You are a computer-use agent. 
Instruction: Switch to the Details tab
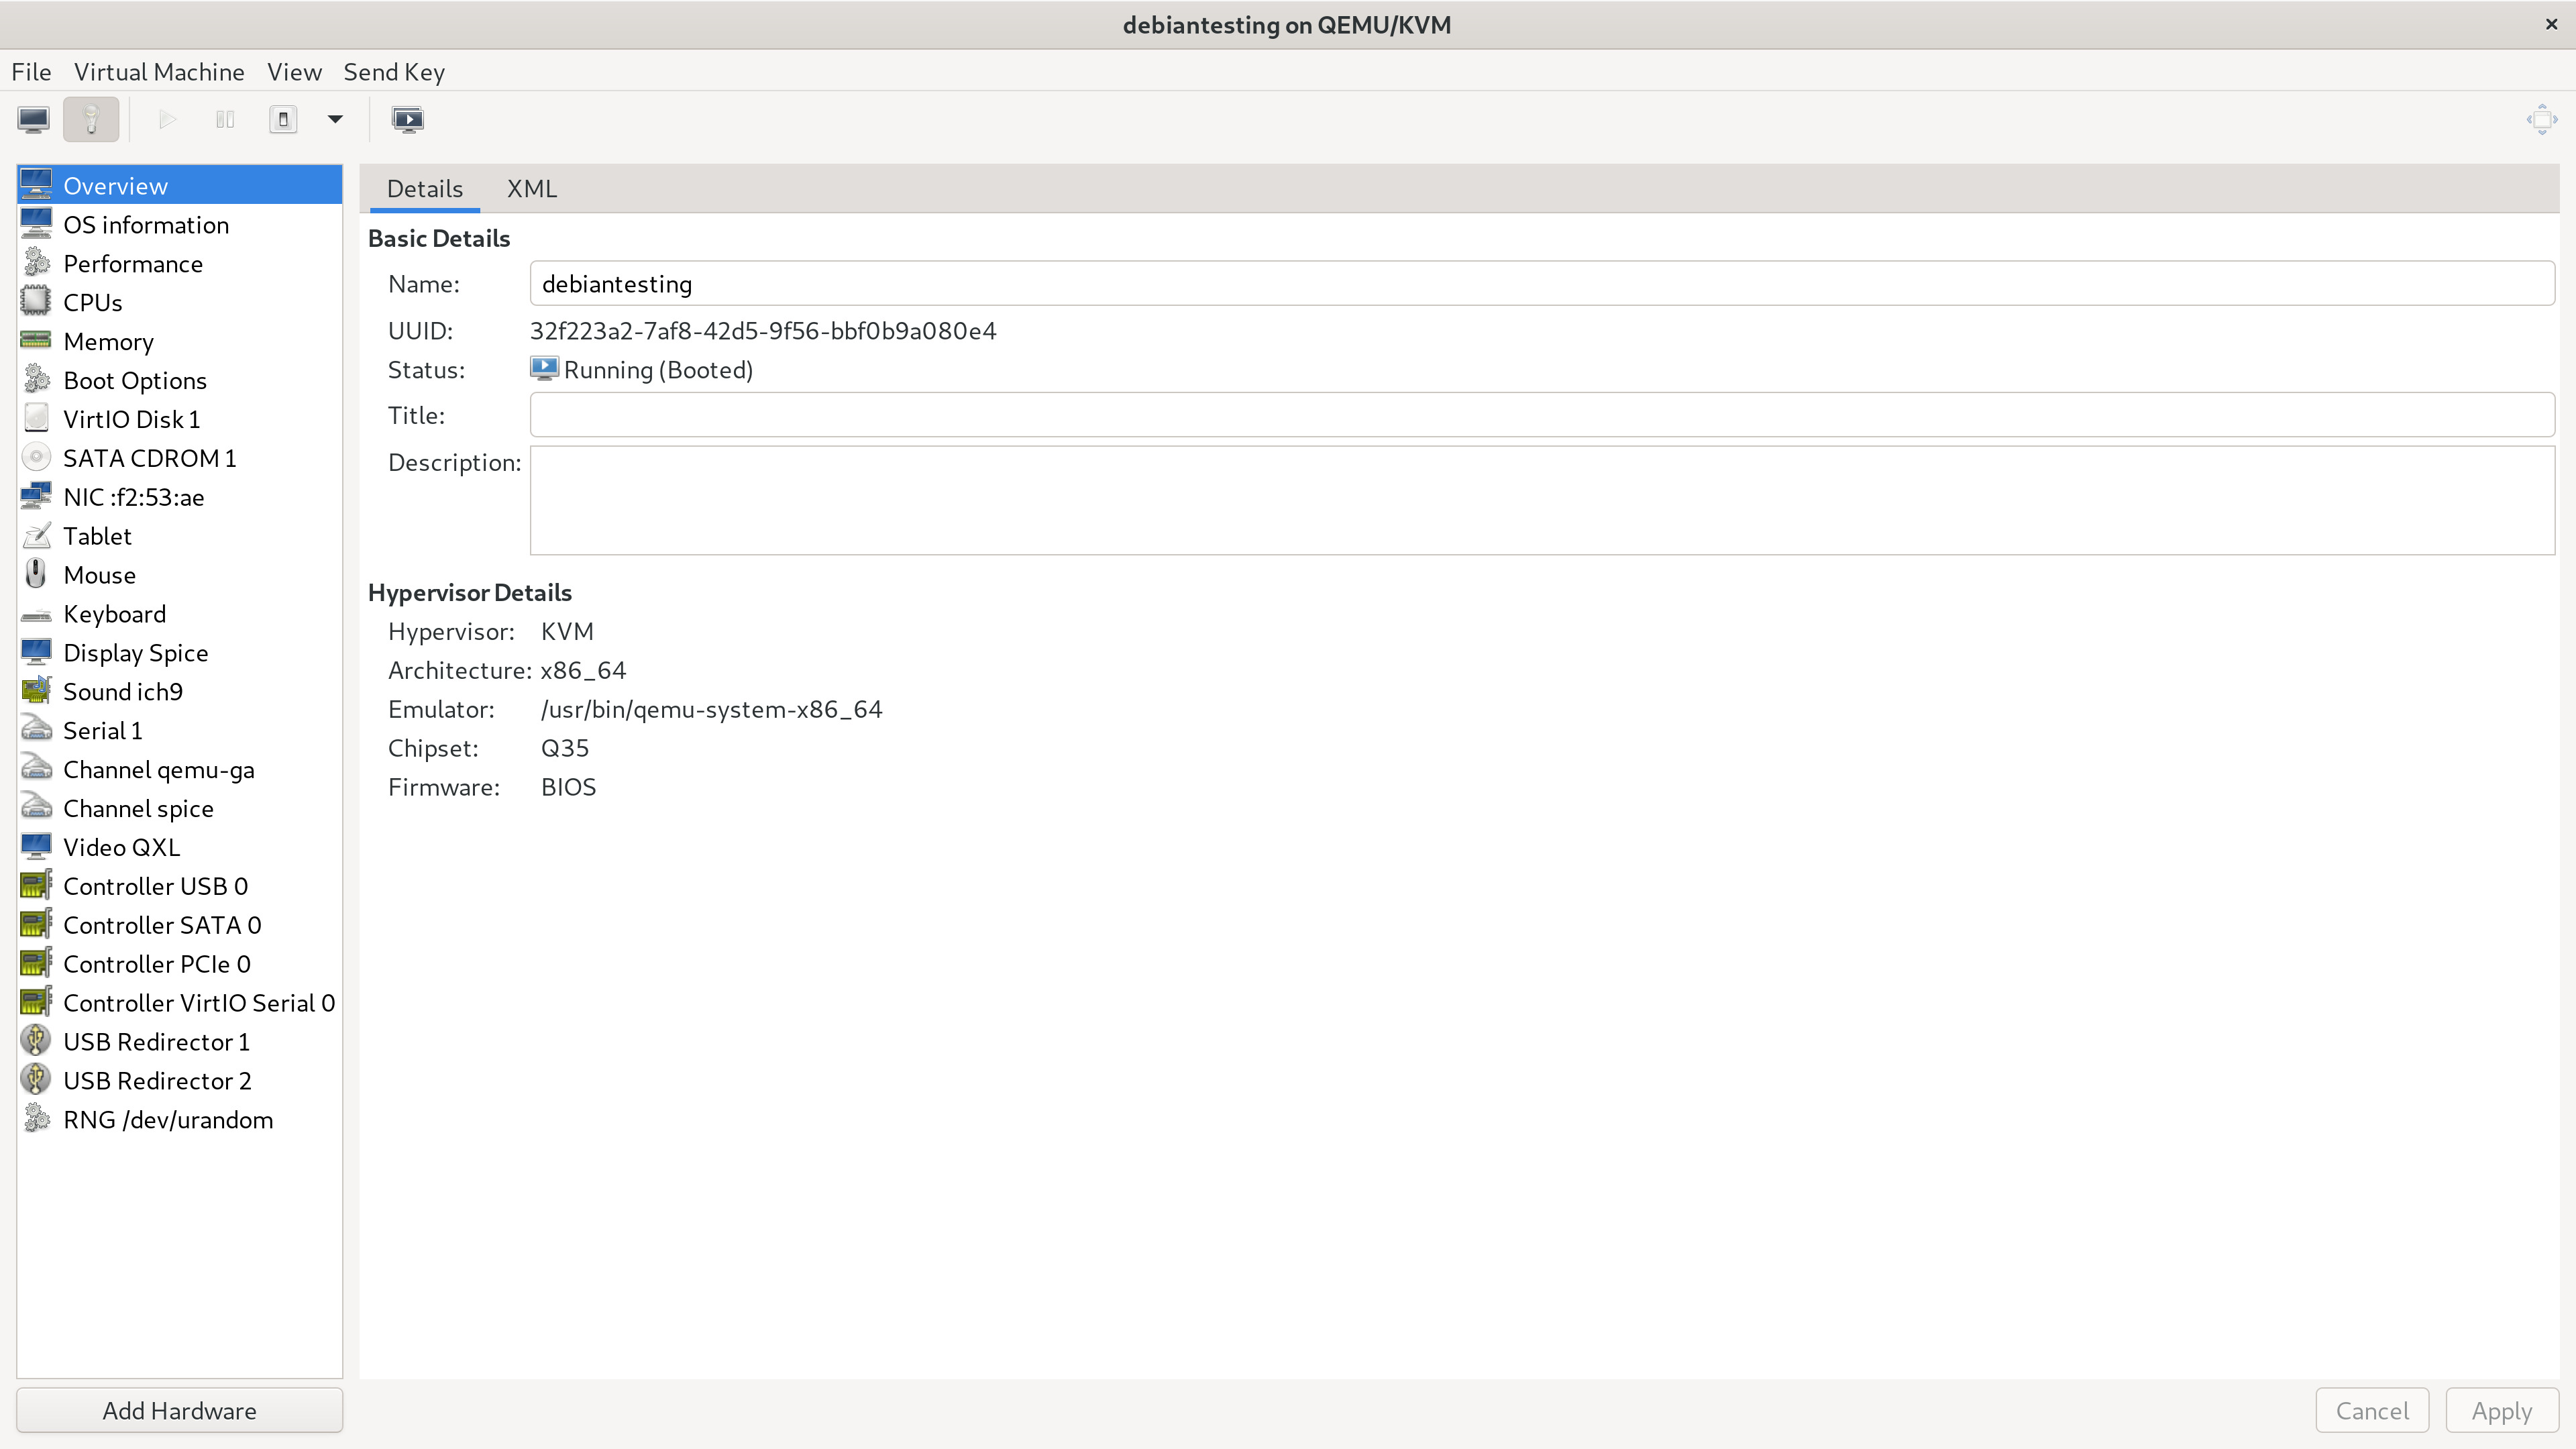coord(425,189)
